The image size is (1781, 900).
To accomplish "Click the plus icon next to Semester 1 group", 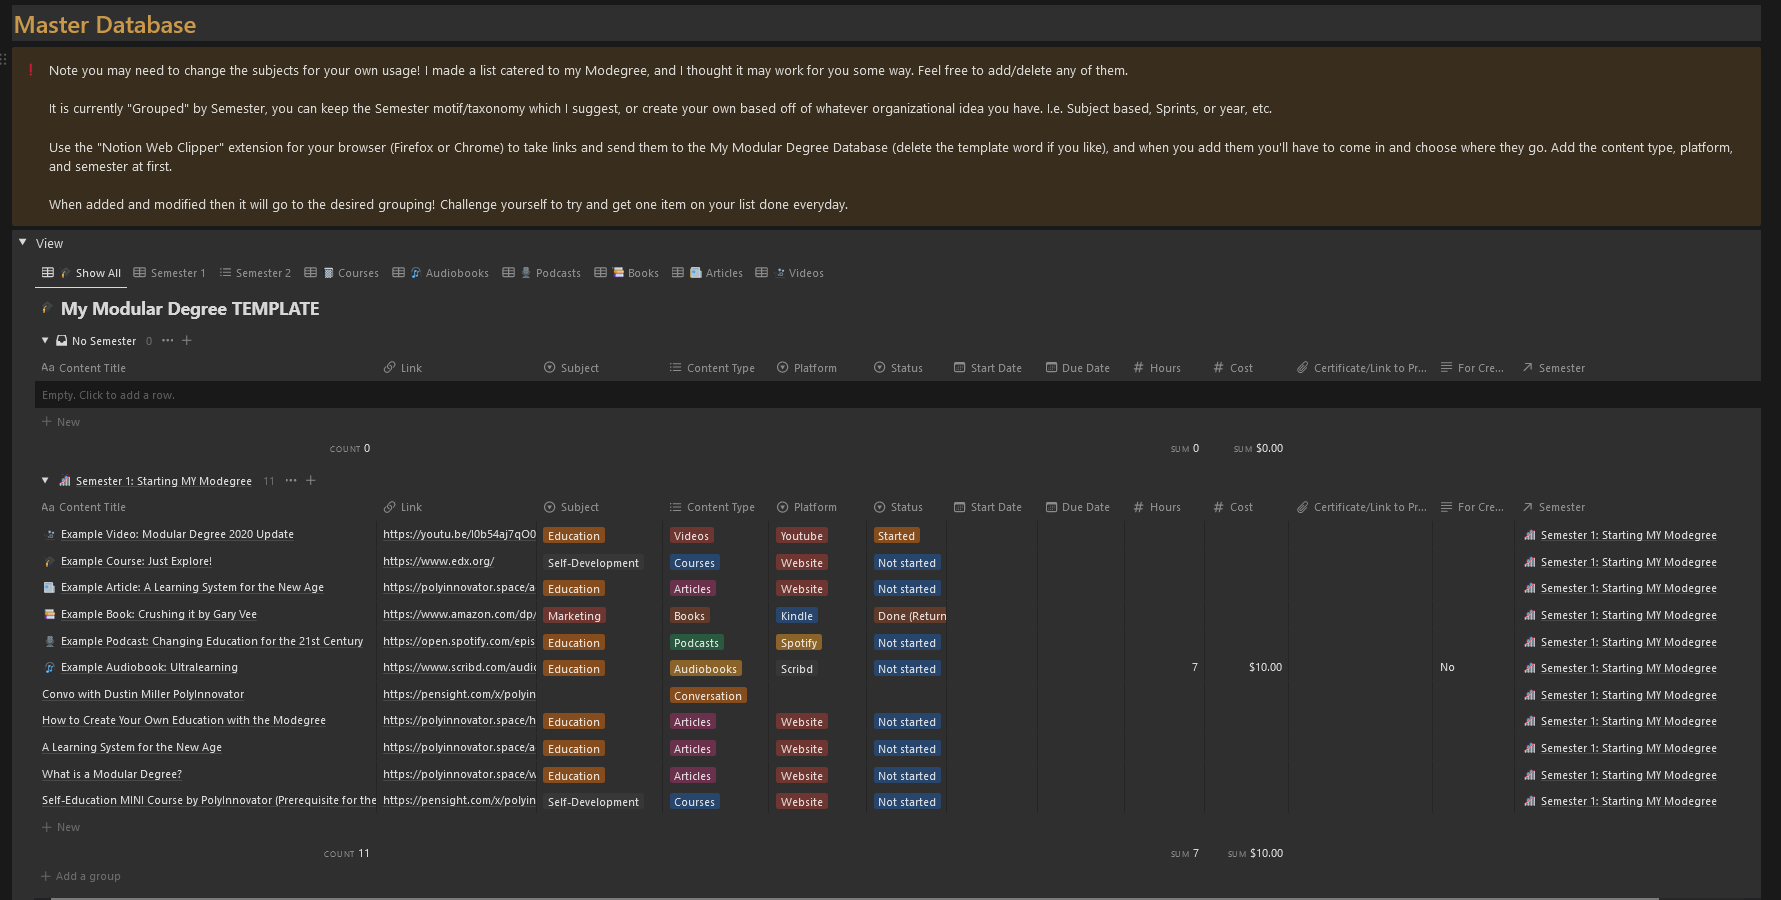I will coord(311,480).
